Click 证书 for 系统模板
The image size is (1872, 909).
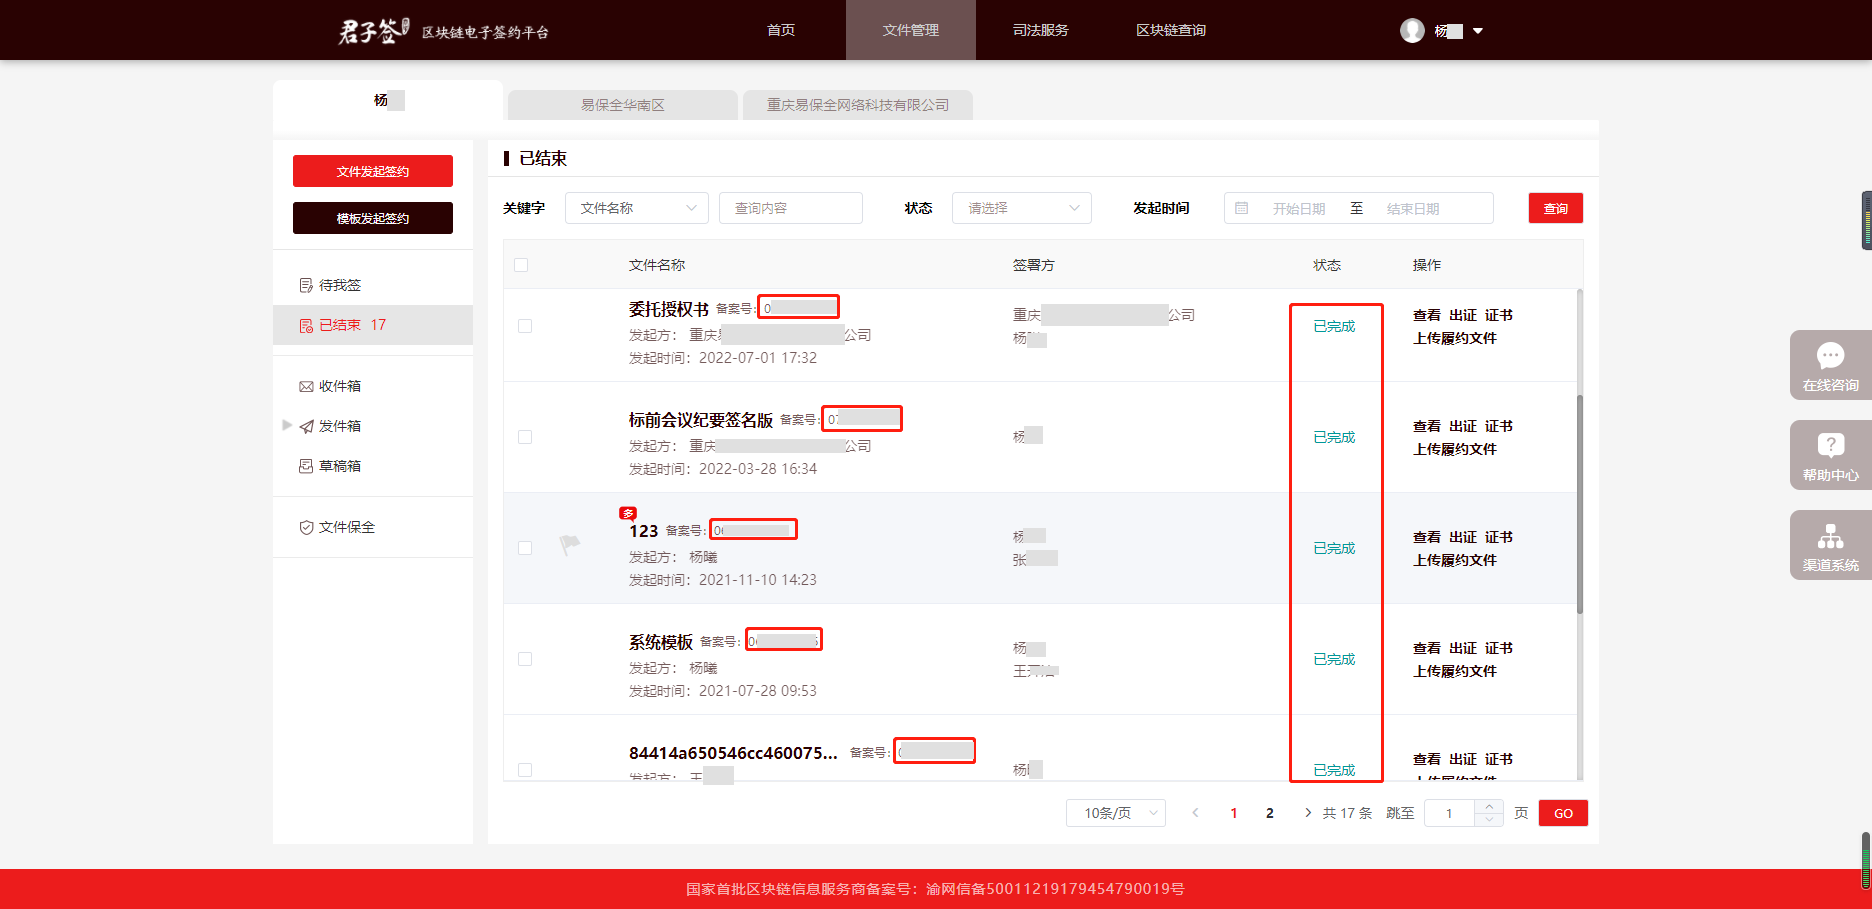(1499, 648)
